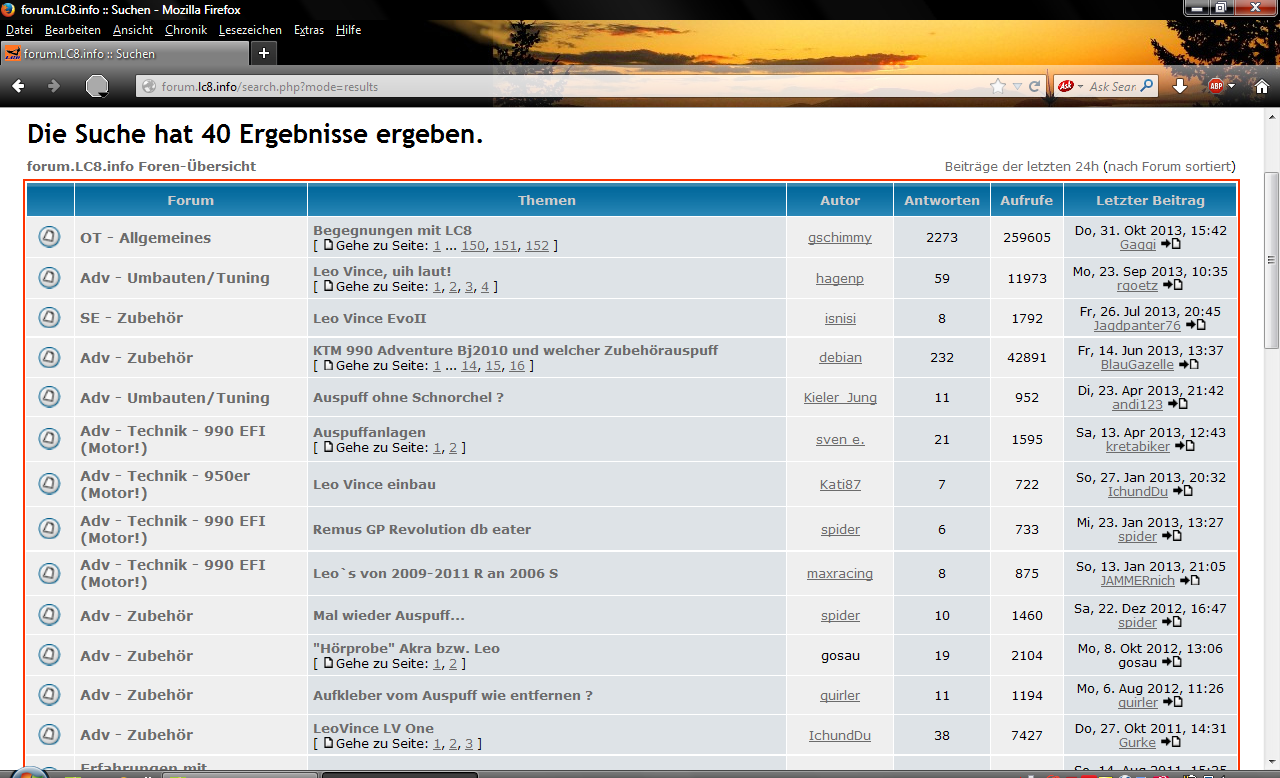This screenshot has height=778, width=1280.
Task: Click the Firefox home icon
Action: coord(1261,87)
